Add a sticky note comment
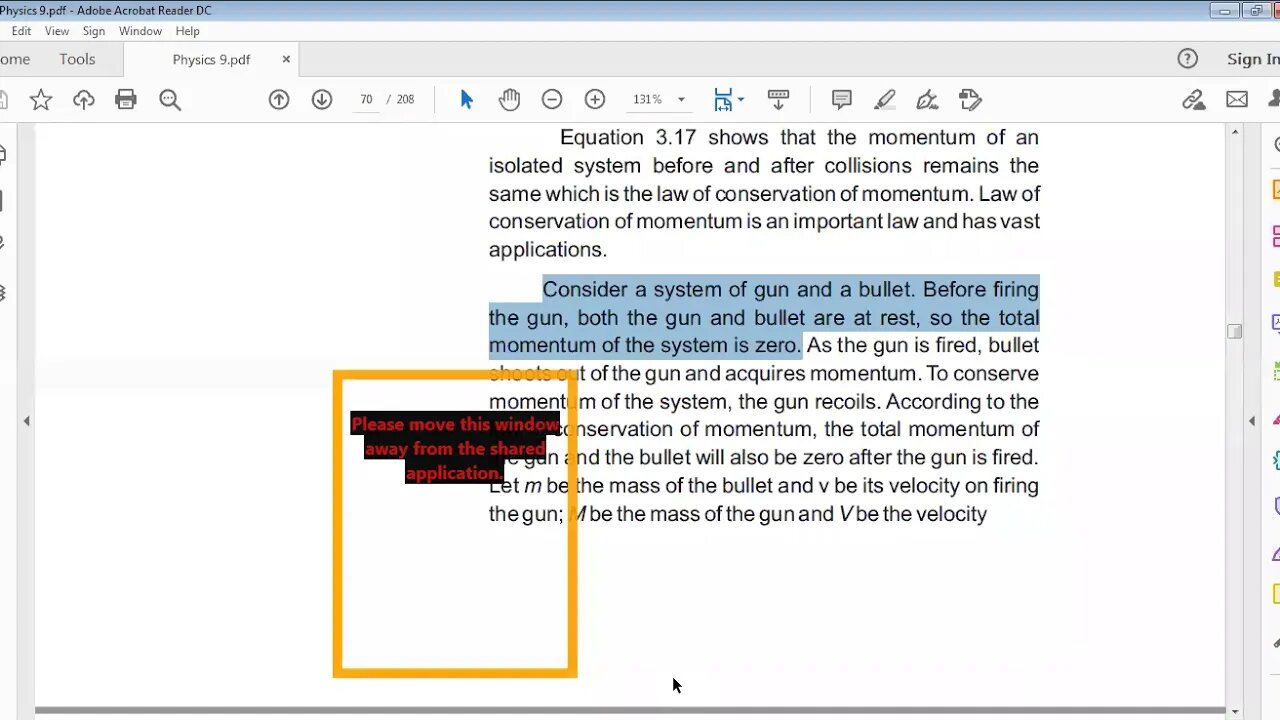Viewport: 1280px width, 720px height. (842, 99)
